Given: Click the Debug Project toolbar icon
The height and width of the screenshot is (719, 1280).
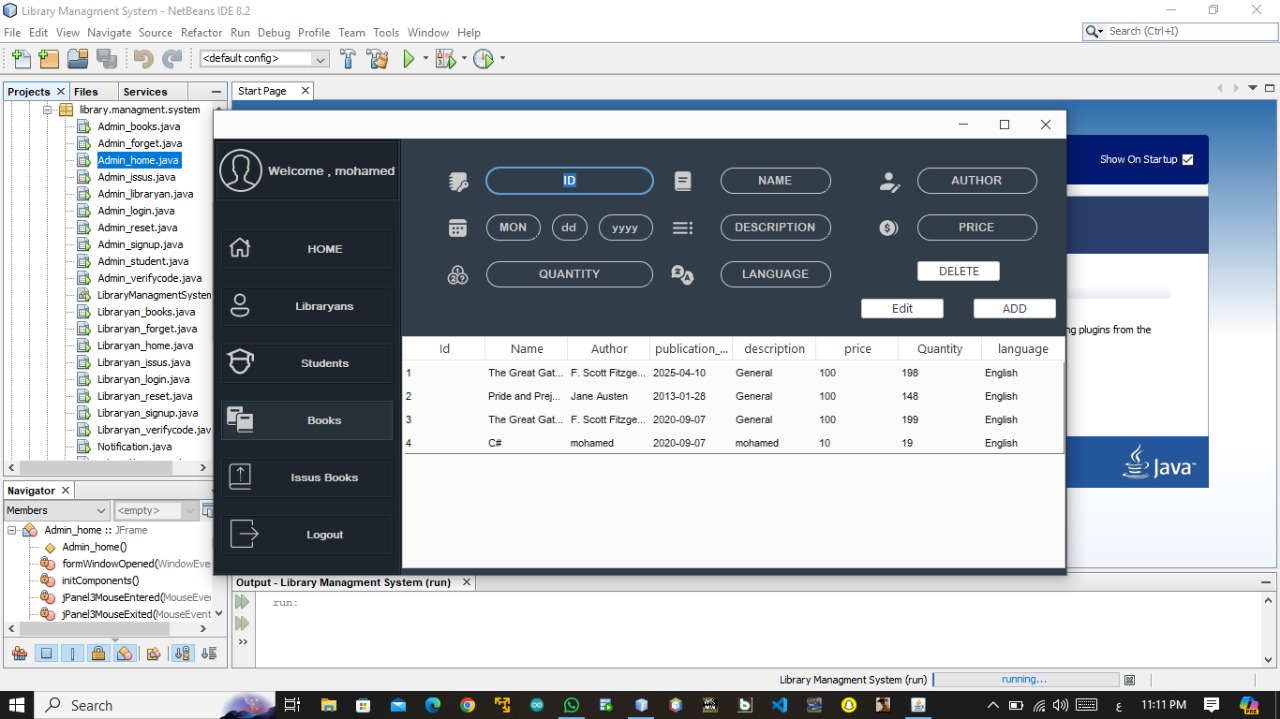Looking at the screenshot, I should pos(444,59).
